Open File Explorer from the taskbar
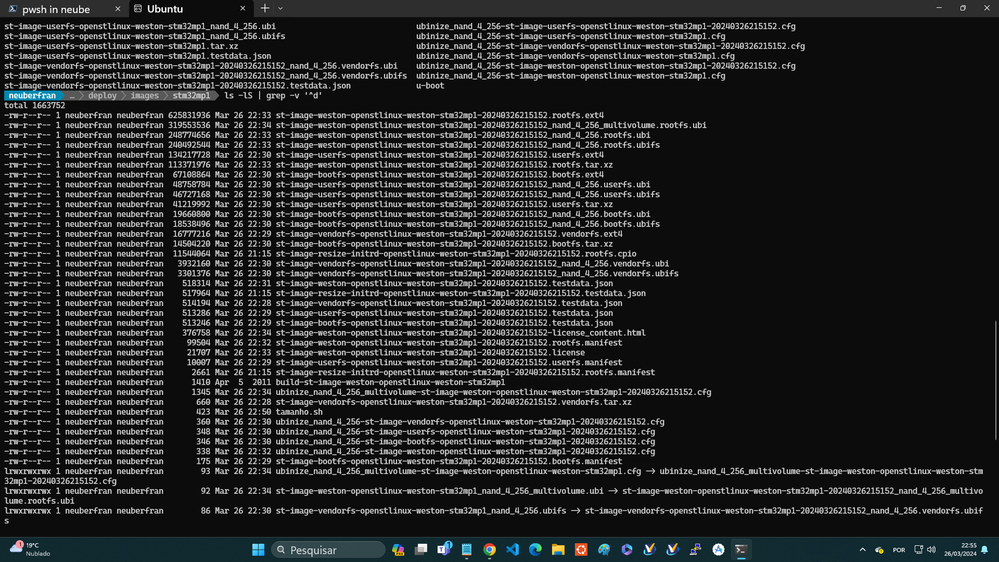The height and width of the screenshot is (562, 999). pos(558,549)
